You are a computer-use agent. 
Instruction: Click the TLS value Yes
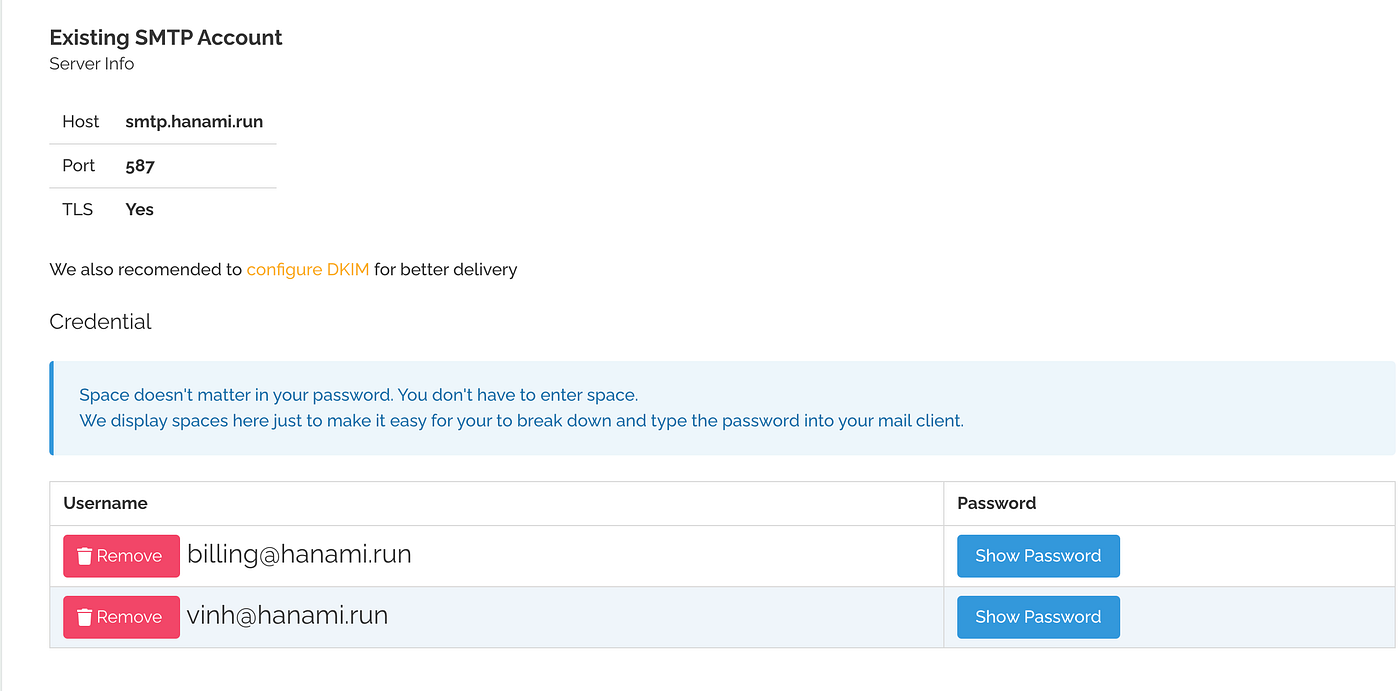point(139,209)
